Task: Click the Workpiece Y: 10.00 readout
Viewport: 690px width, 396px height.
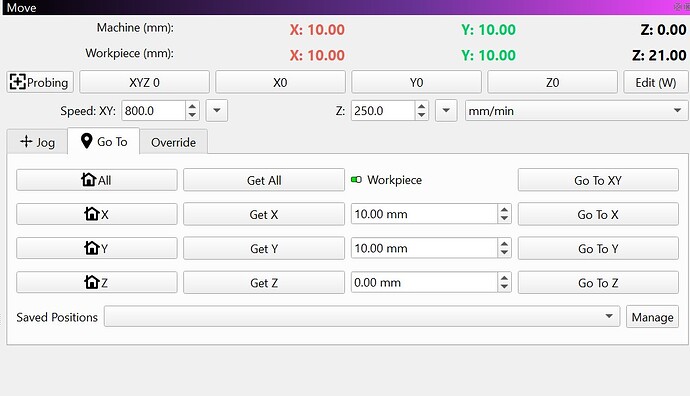Action: coord(488,55)
